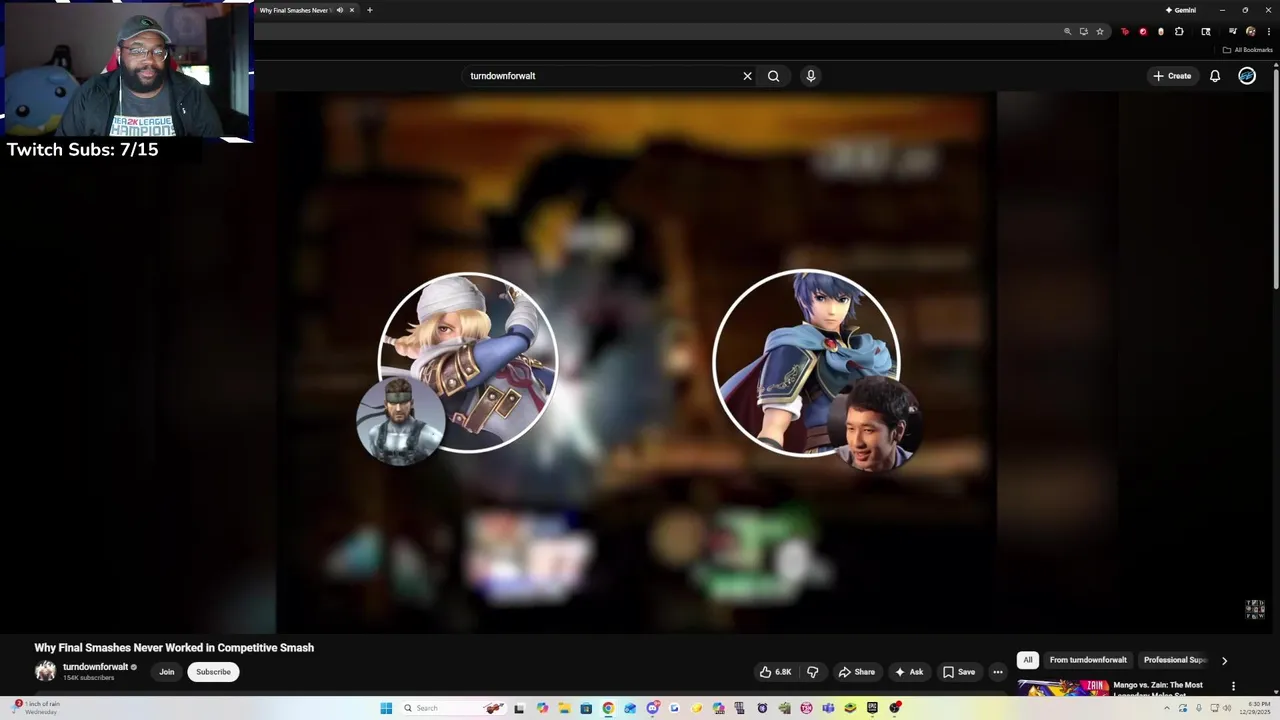This screenshot has width=1280, height=720.
Task: Open zoom magnifier in address bar
Action: [1068, 32]
